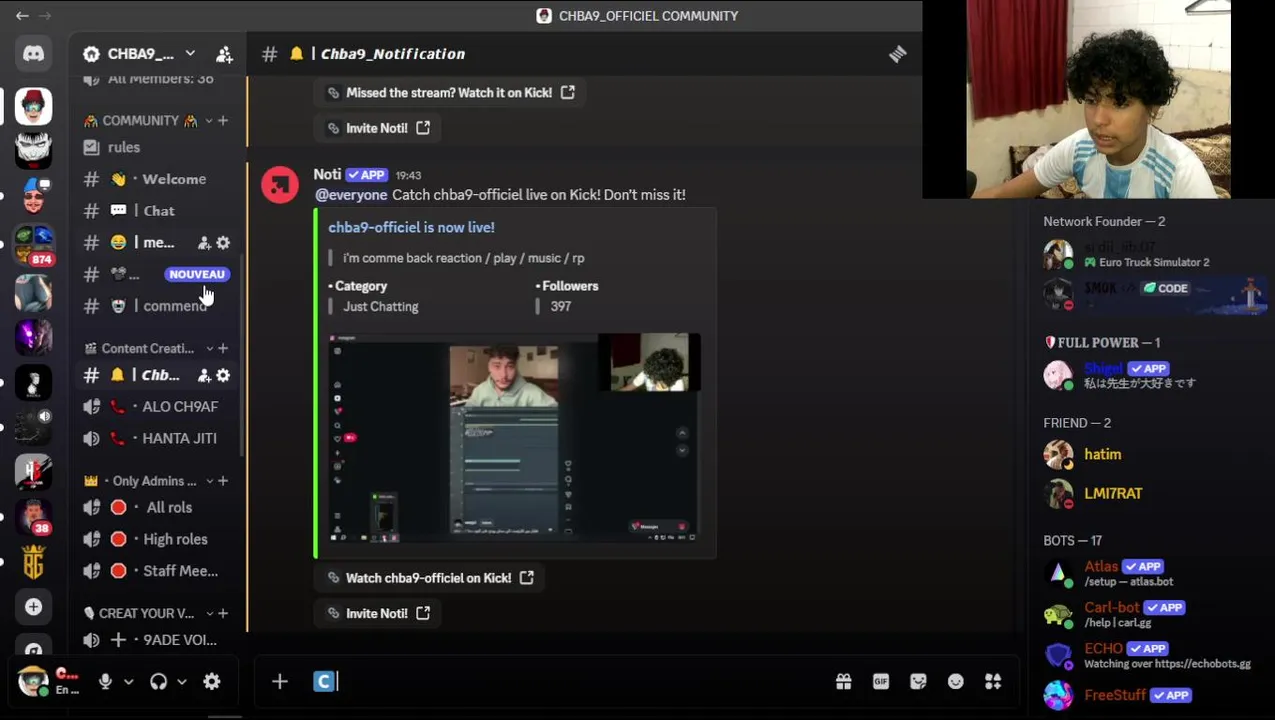
Task: Join Staff Mee... voice channel
Action: point(157,571)
